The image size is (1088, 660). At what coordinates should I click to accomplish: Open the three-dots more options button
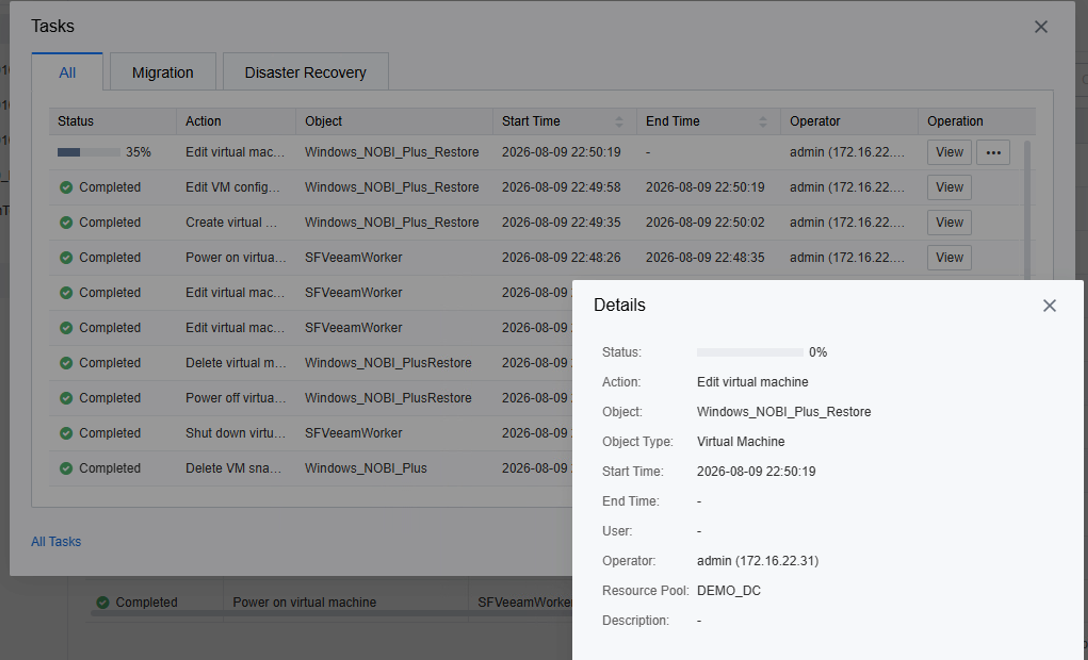click(993, 152)
